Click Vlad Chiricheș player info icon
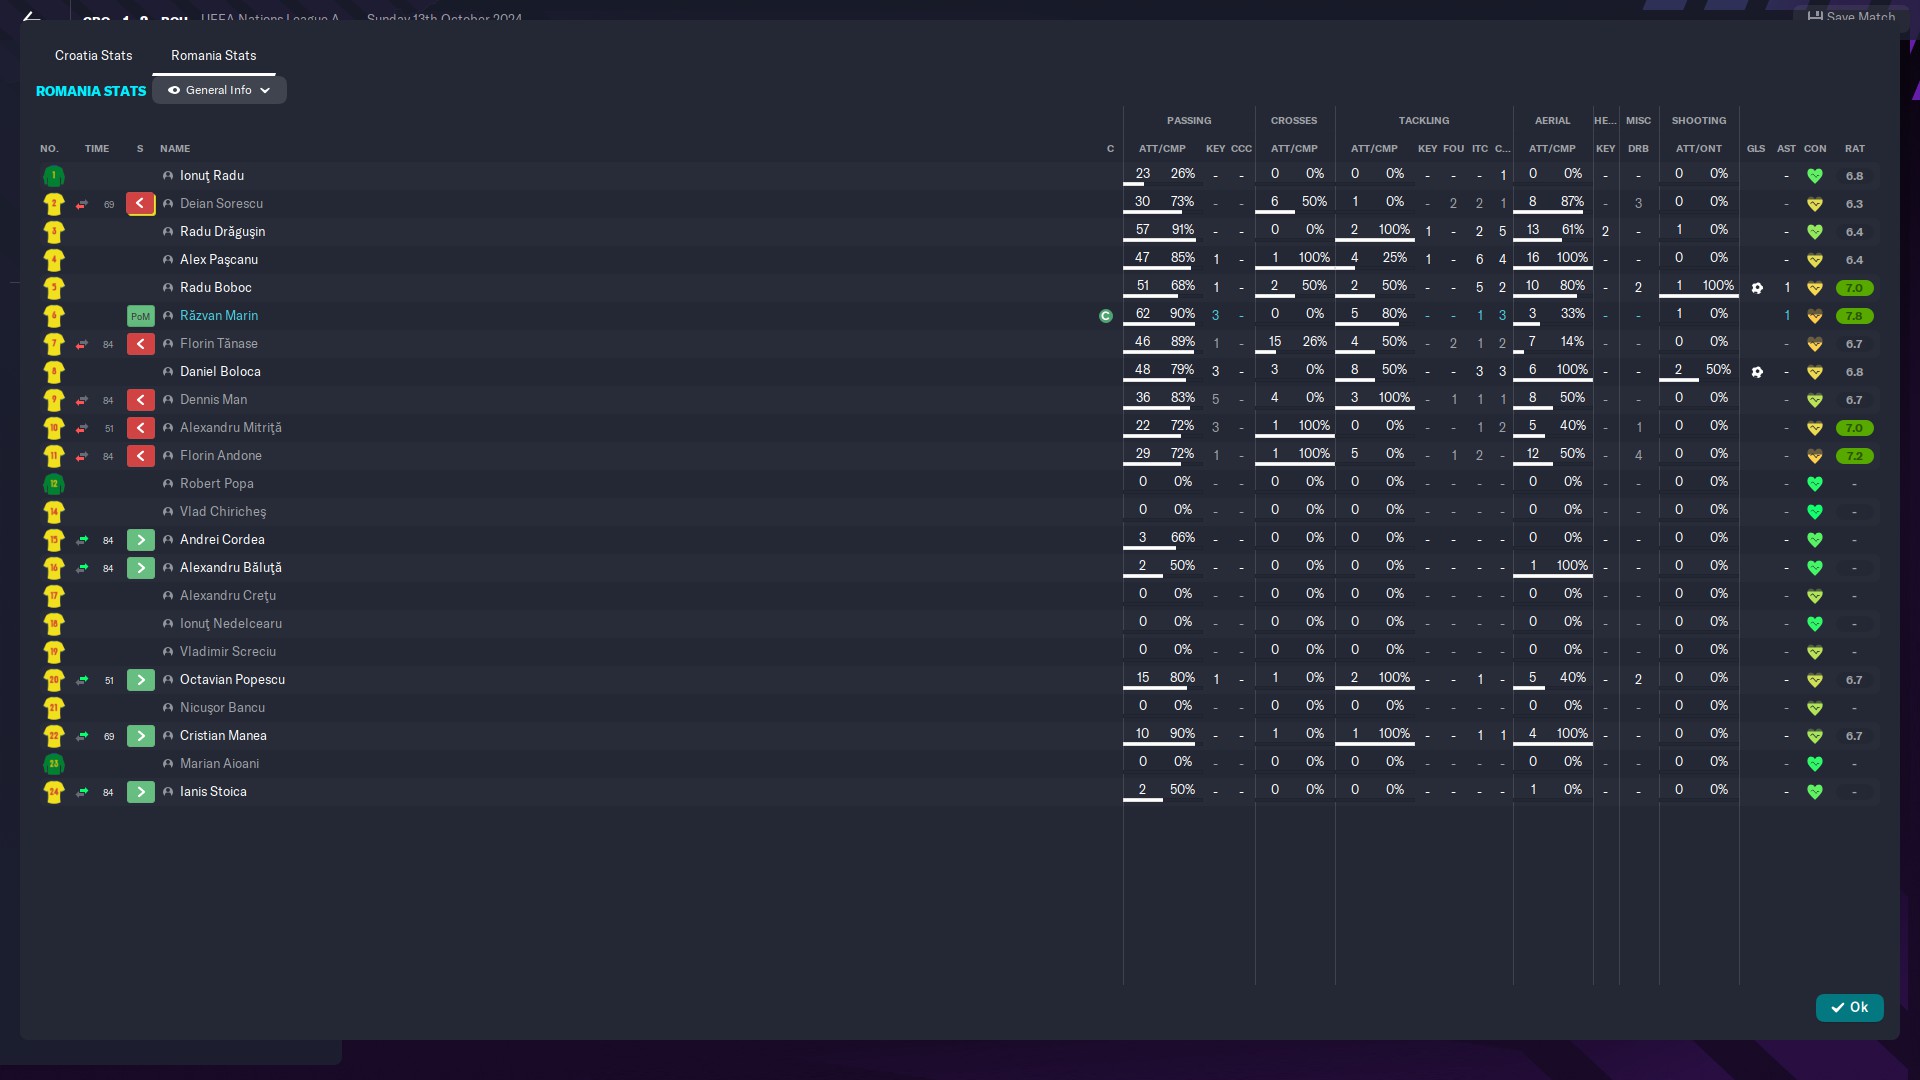Viewport: 1920px width, 1080px height. click(x=168, y=512)
